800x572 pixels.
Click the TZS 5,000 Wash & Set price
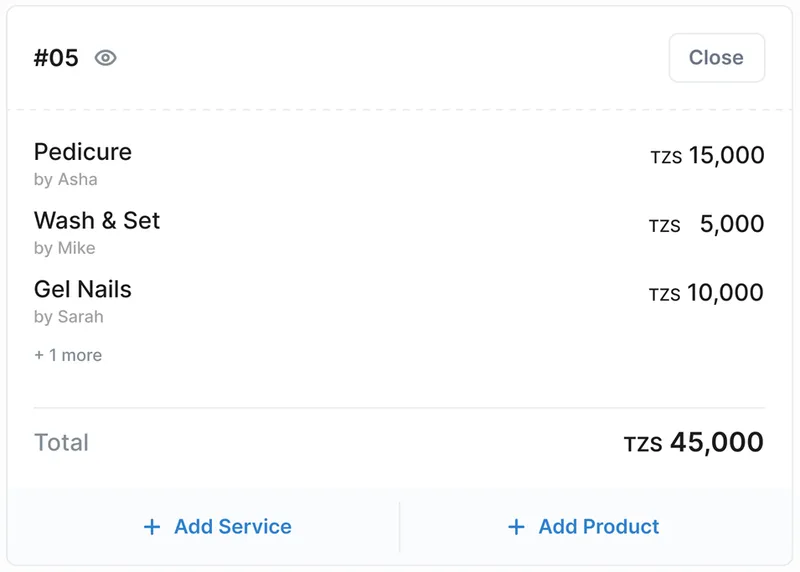click(706, 224)
